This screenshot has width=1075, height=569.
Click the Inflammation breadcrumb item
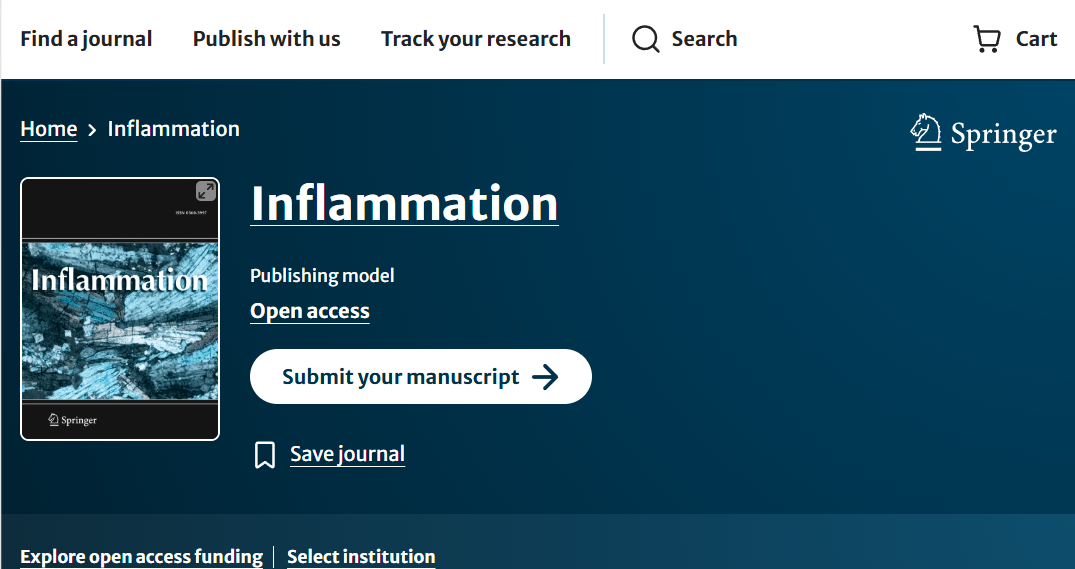pyautogui.click(x=173, y=129)
